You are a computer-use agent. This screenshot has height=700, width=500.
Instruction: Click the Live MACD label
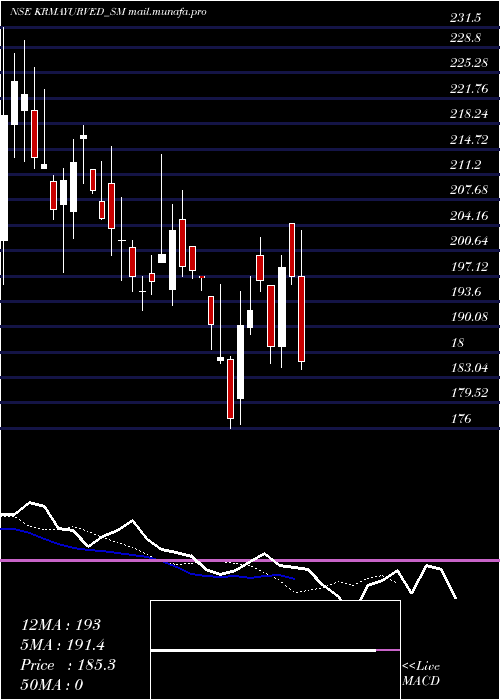pyautogui.click(x=421, y=674)
